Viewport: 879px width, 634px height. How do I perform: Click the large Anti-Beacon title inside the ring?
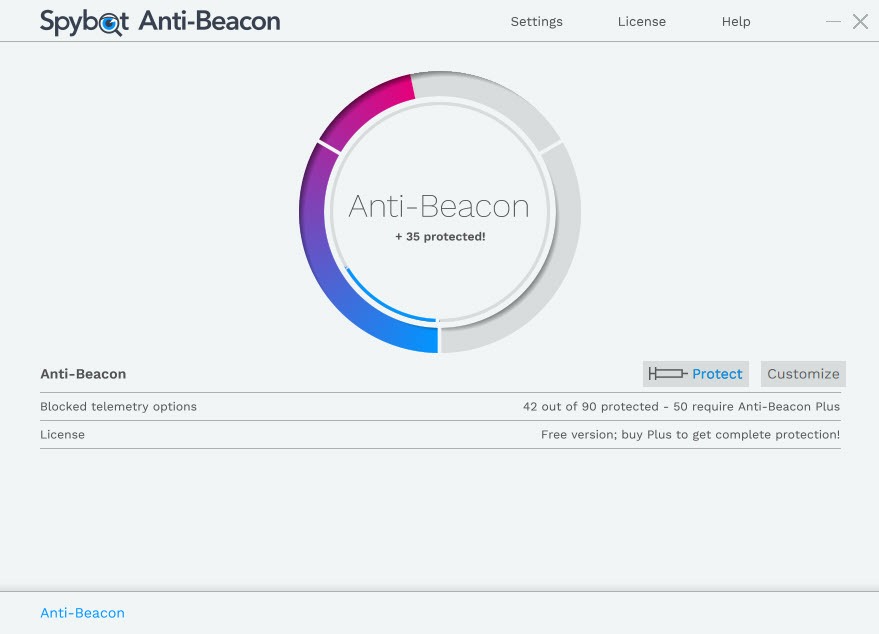[439, 206]
